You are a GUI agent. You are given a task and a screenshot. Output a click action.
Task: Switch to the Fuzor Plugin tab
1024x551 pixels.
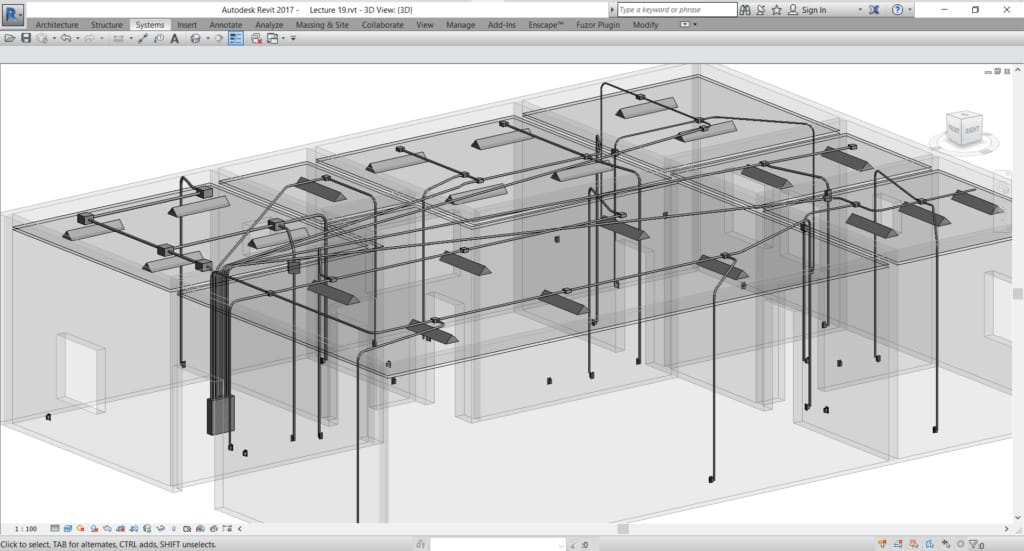point(598,25)
